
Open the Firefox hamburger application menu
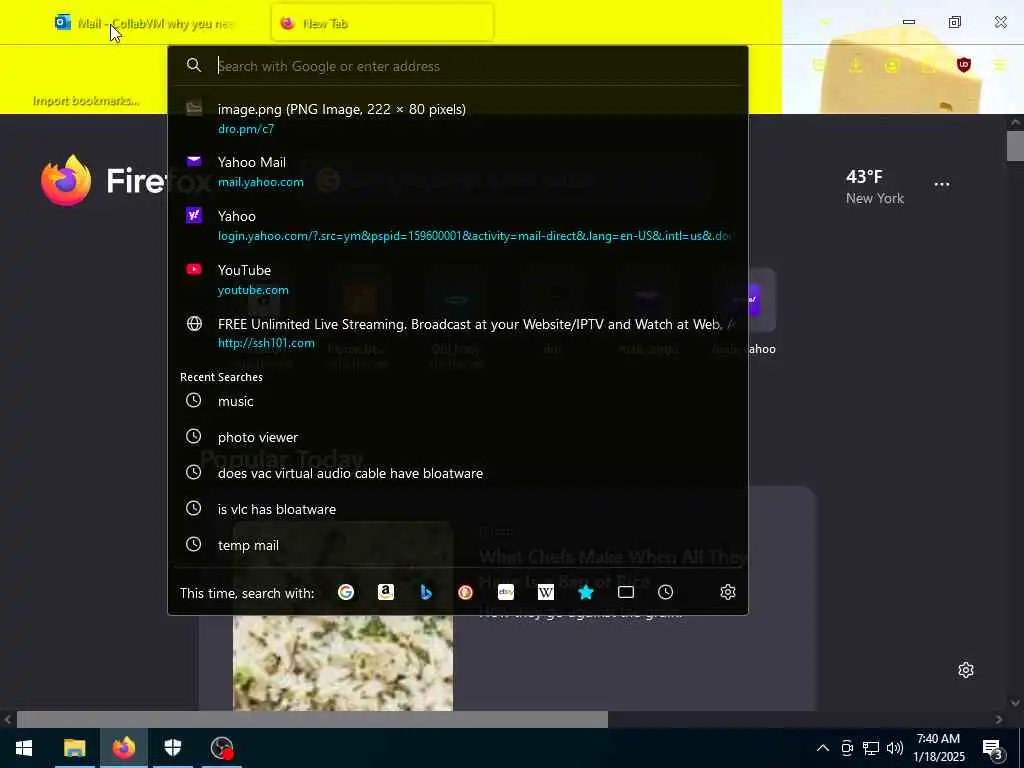click(x=1000, y=65)
